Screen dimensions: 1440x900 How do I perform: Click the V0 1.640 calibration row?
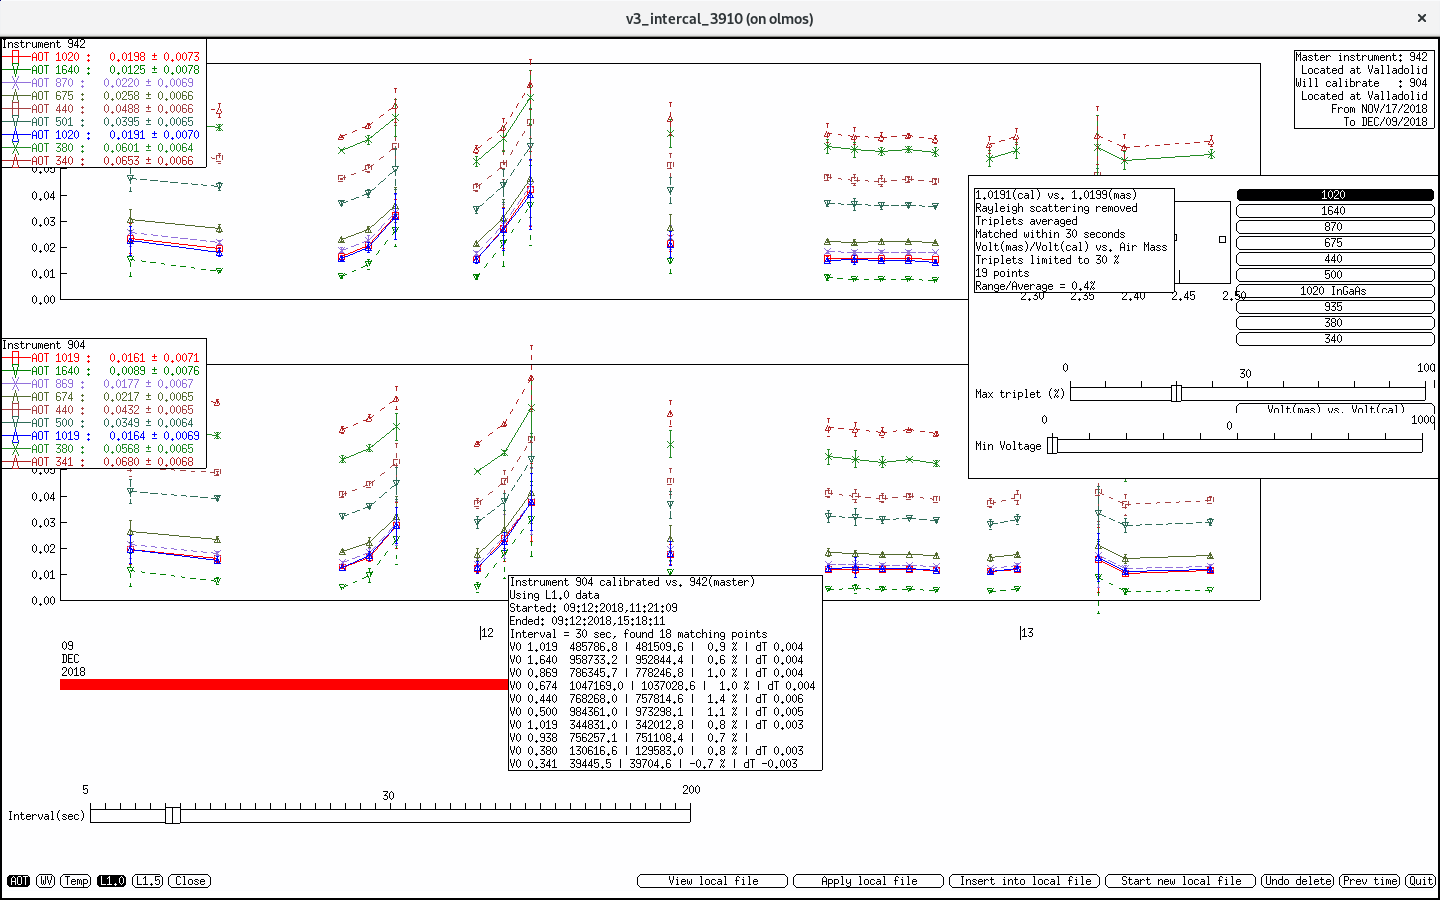point(657,660)
